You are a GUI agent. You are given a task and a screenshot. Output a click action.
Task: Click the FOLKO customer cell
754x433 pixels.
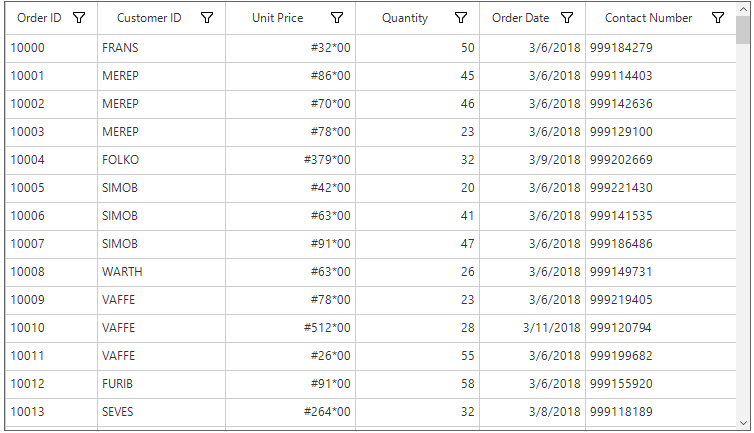pos(162,160)
